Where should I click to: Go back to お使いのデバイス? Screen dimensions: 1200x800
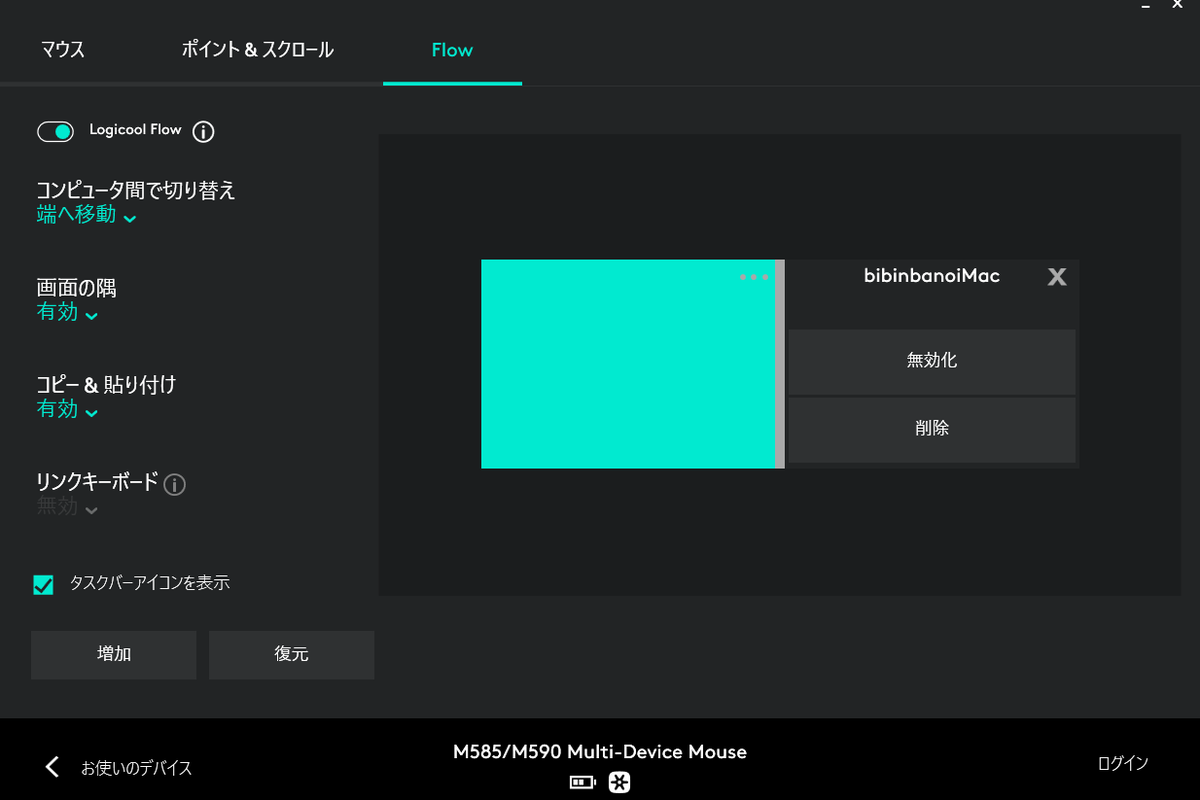point(136,768)
